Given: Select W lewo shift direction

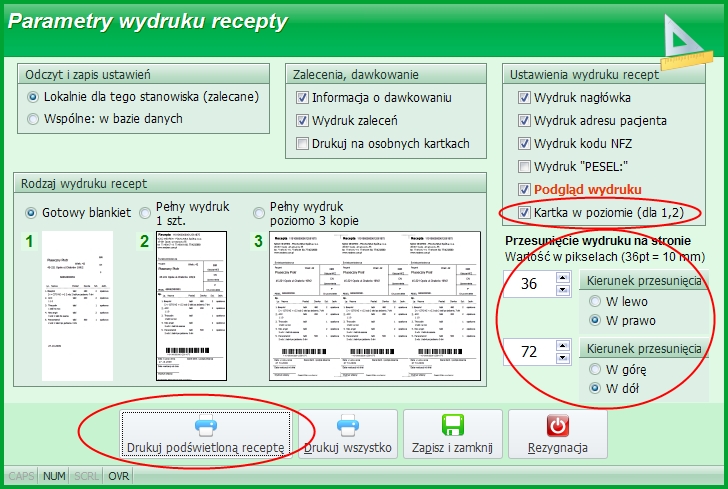Looking at the screenshot, I should pyautogui.click(x=594, y=301).
